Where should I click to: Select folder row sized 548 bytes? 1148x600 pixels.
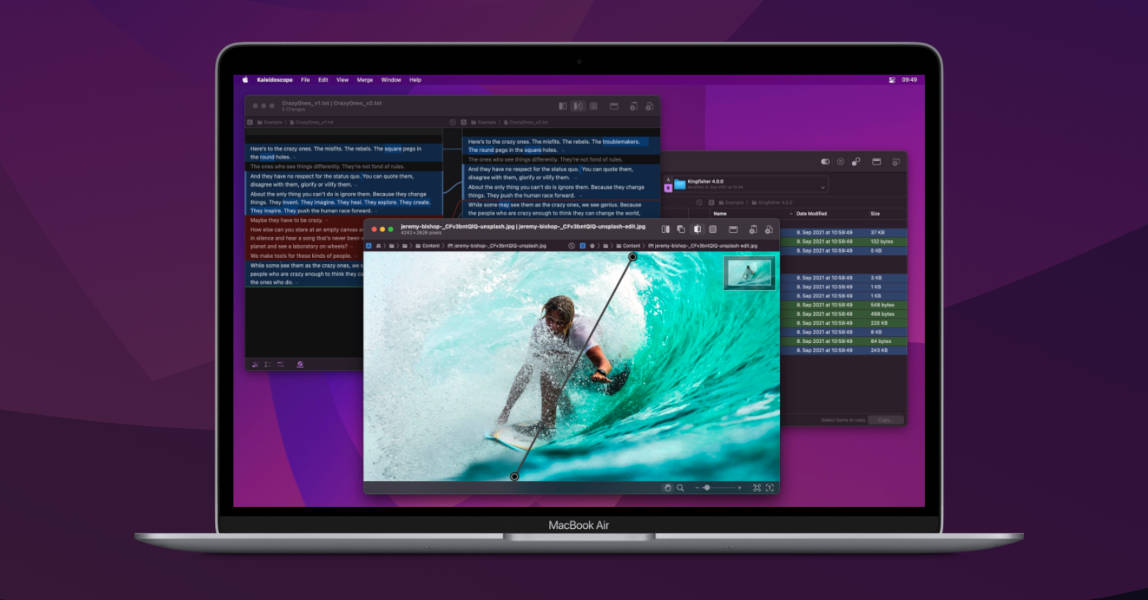tap(842, 304)
